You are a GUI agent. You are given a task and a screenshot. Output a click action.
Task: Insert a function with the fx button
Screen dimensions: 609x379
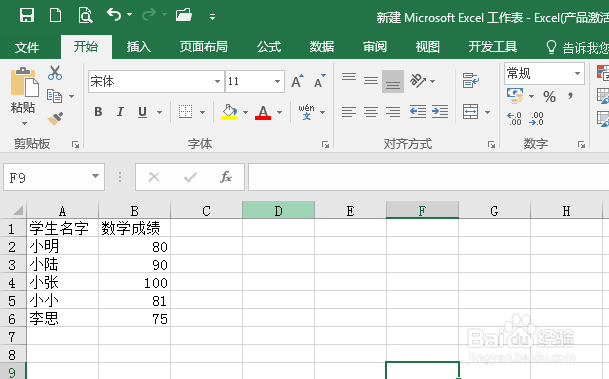pyautogui.click(x=226, y=177)
